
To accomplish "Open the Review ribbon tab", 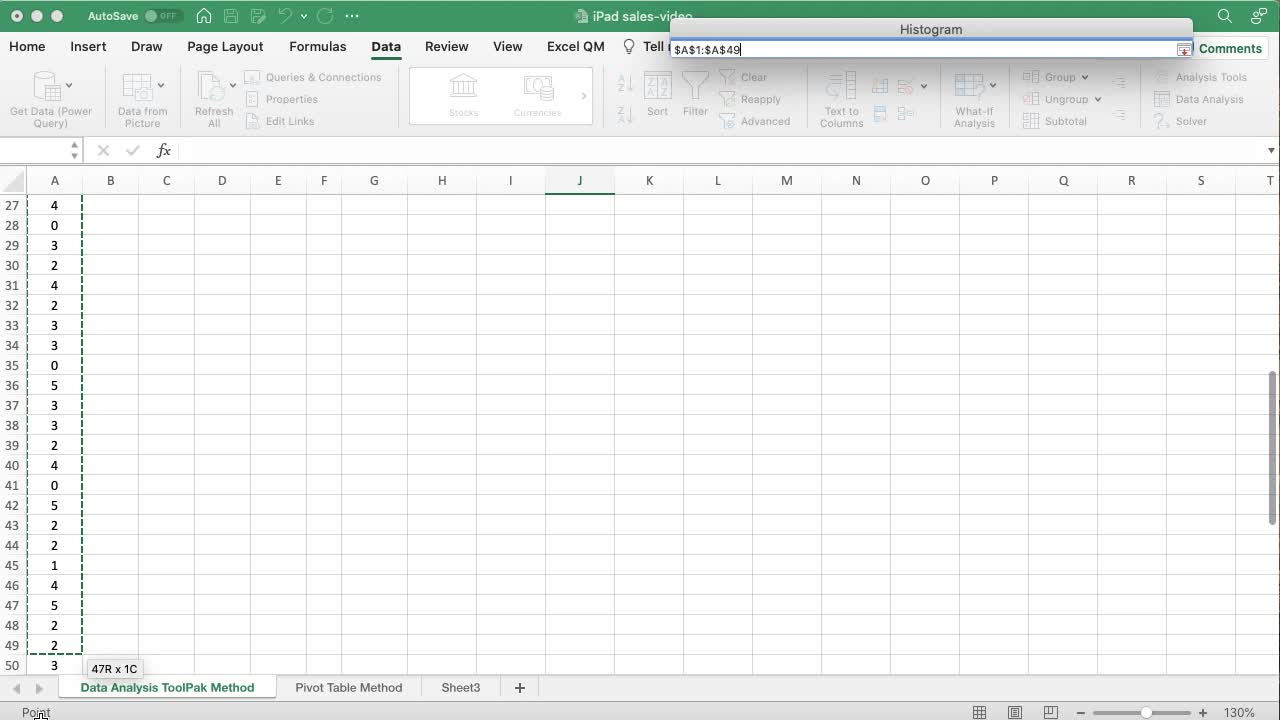I will point(446,46).
